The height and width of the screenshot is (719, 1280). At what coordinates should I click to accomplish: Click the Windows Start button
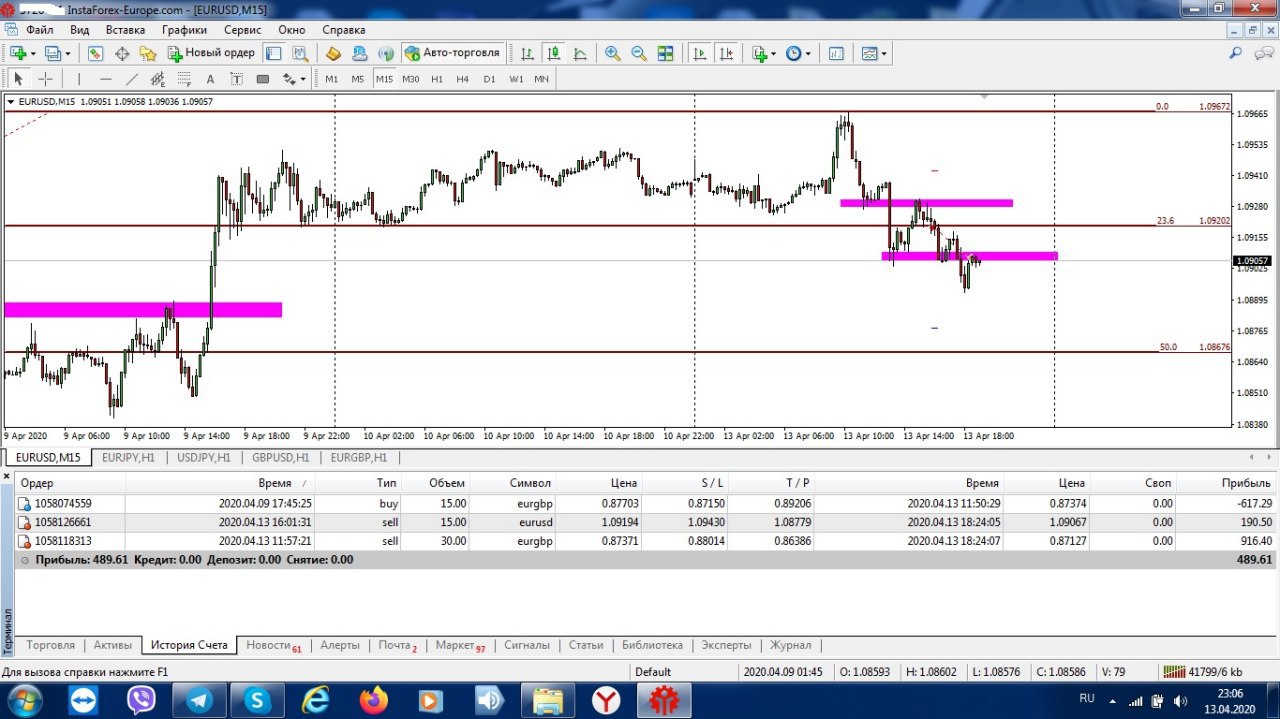pos(24,700)
